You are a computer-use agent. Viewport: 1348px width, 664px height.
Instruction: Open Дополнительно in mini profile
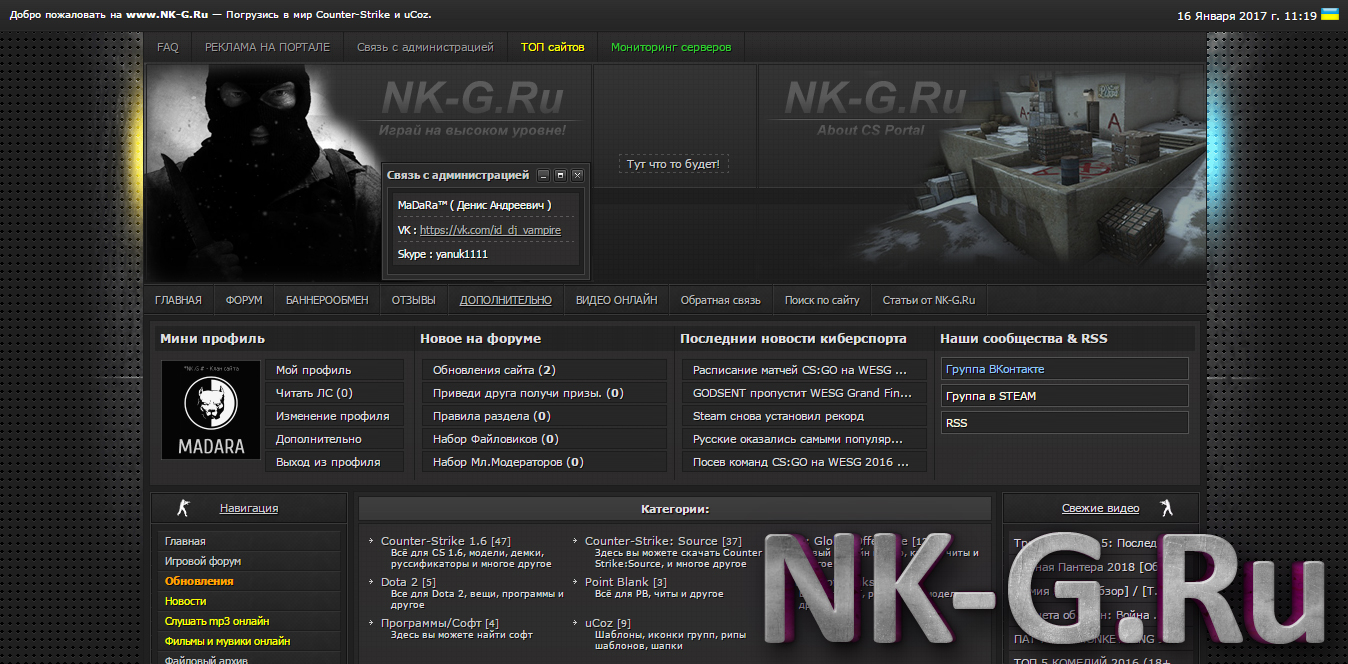pyautogui.click(x=336, y=439)
